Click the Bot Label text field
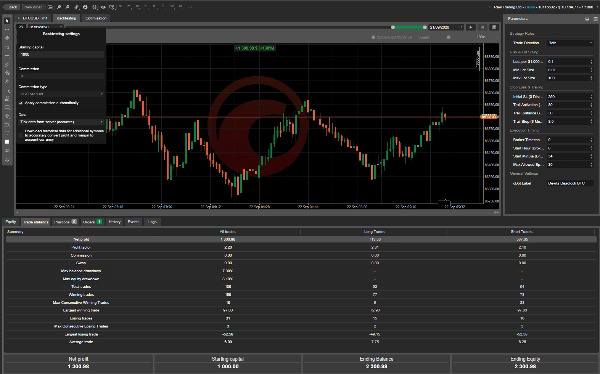Viewport: 600px width, 374px height. click(570, 183)
